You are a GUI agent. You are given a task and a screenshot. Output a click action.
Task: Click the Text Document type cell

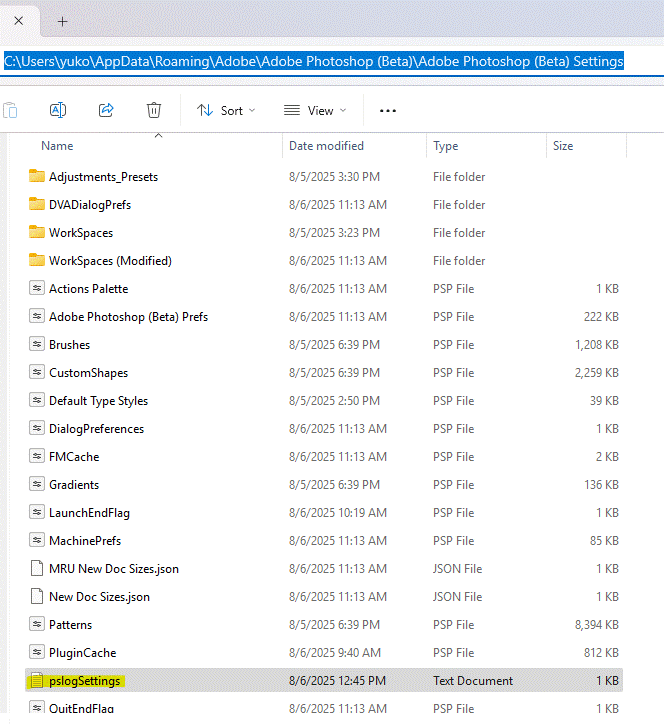coord(473,681)
